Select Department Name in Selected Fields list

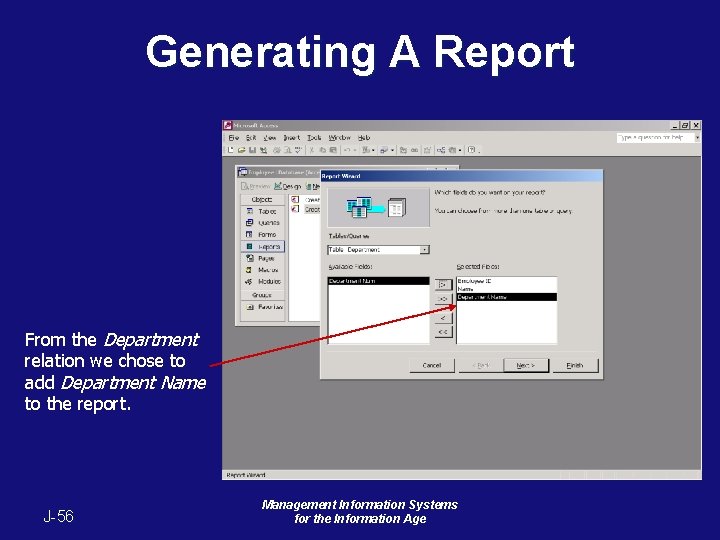point(506,297)
